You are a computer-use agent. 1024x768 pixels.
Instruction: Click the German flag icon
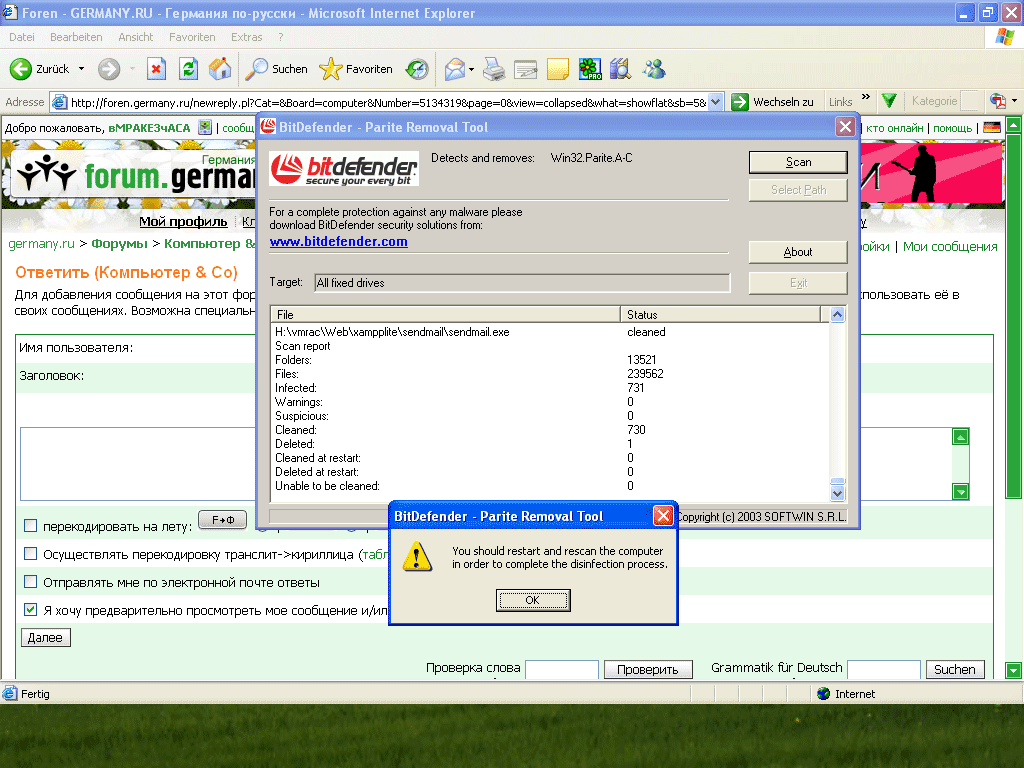point(992,127)
